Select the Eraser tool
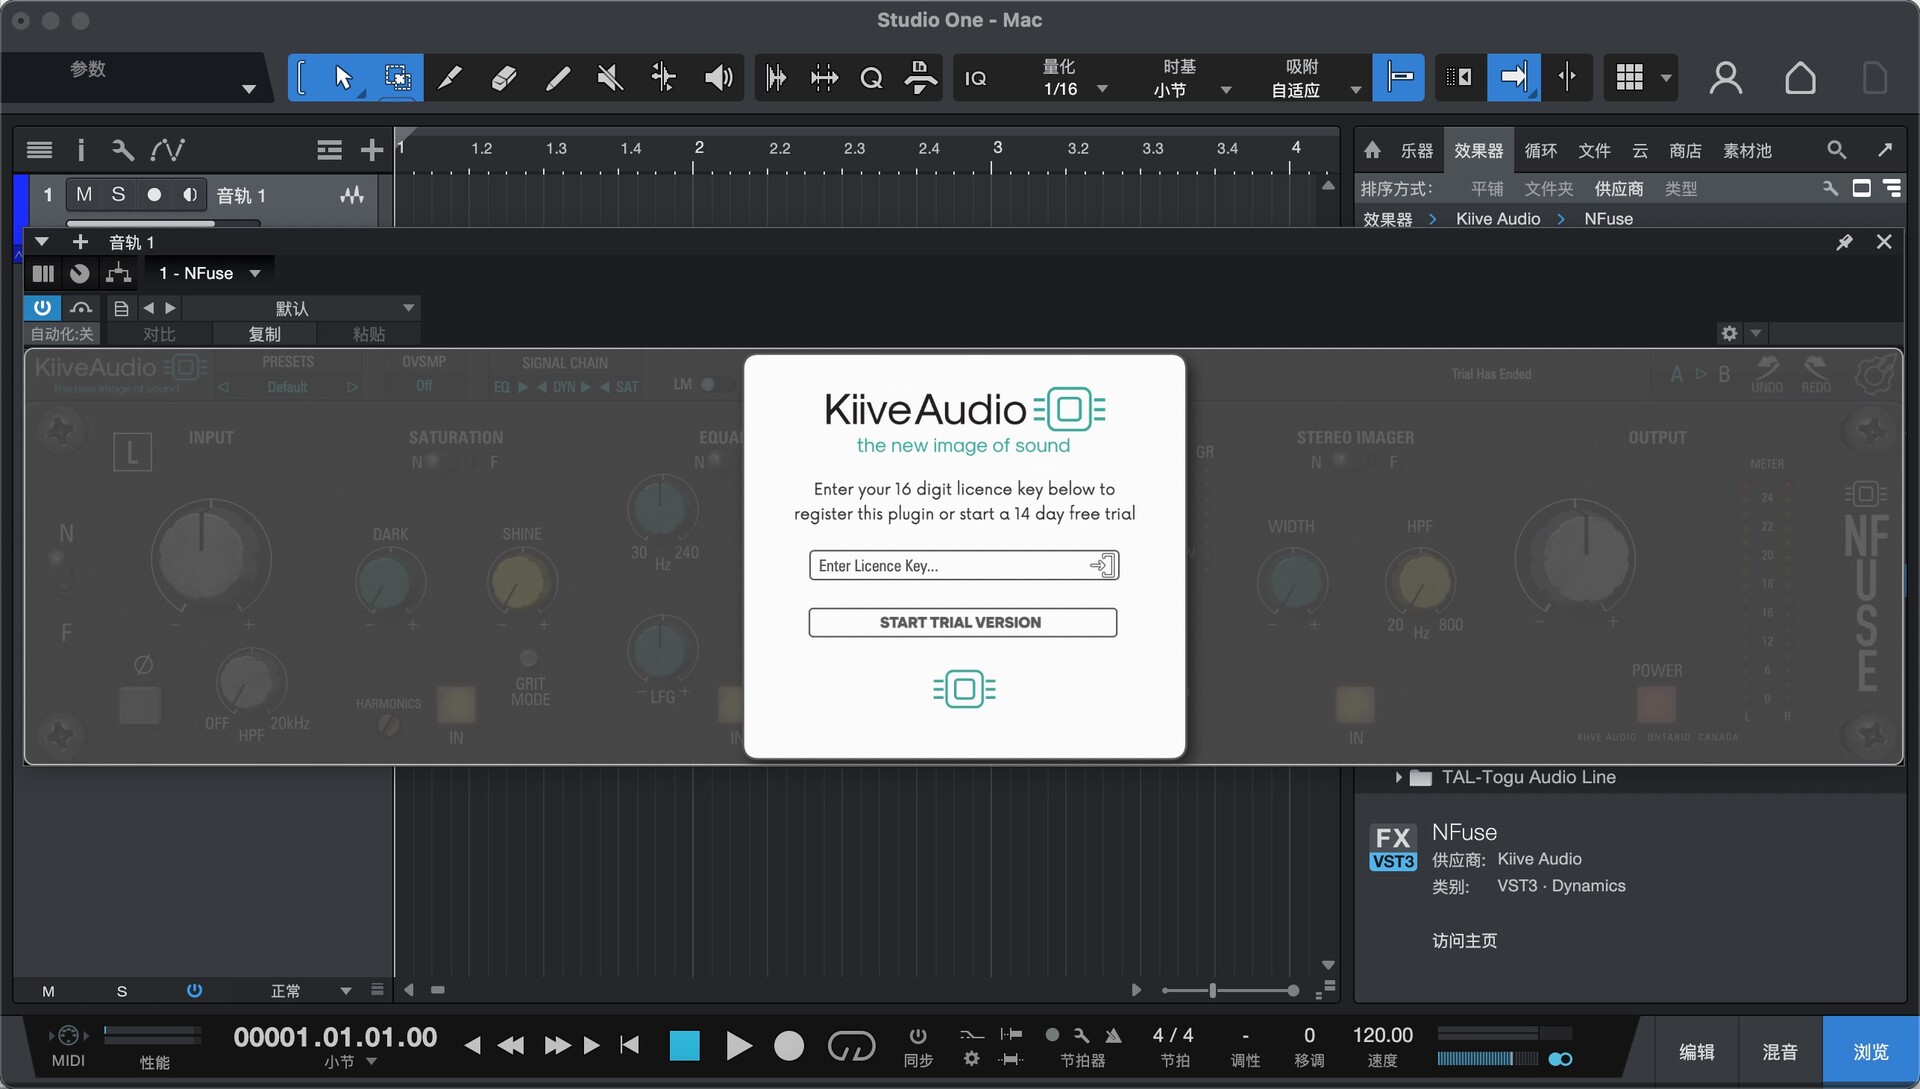This screenshot has width=1920, height=1089. pos(503,78)
